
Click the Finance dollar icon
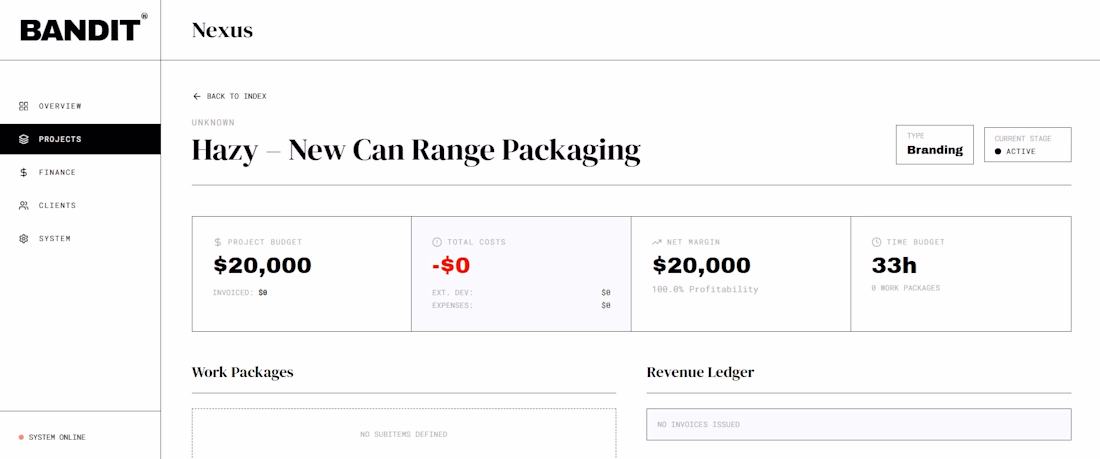tap(24, 172)
